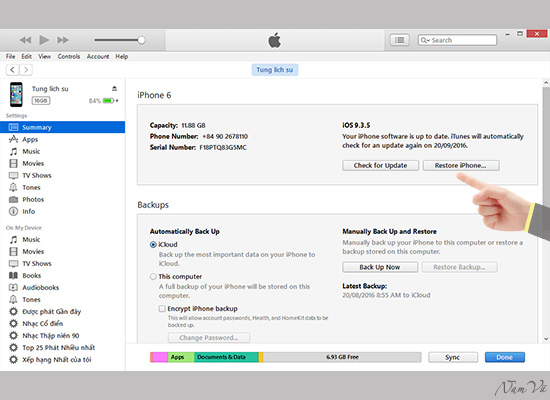The image size is (550, 400).
Task: Open the Help menu
Action: tap(122, 56)
